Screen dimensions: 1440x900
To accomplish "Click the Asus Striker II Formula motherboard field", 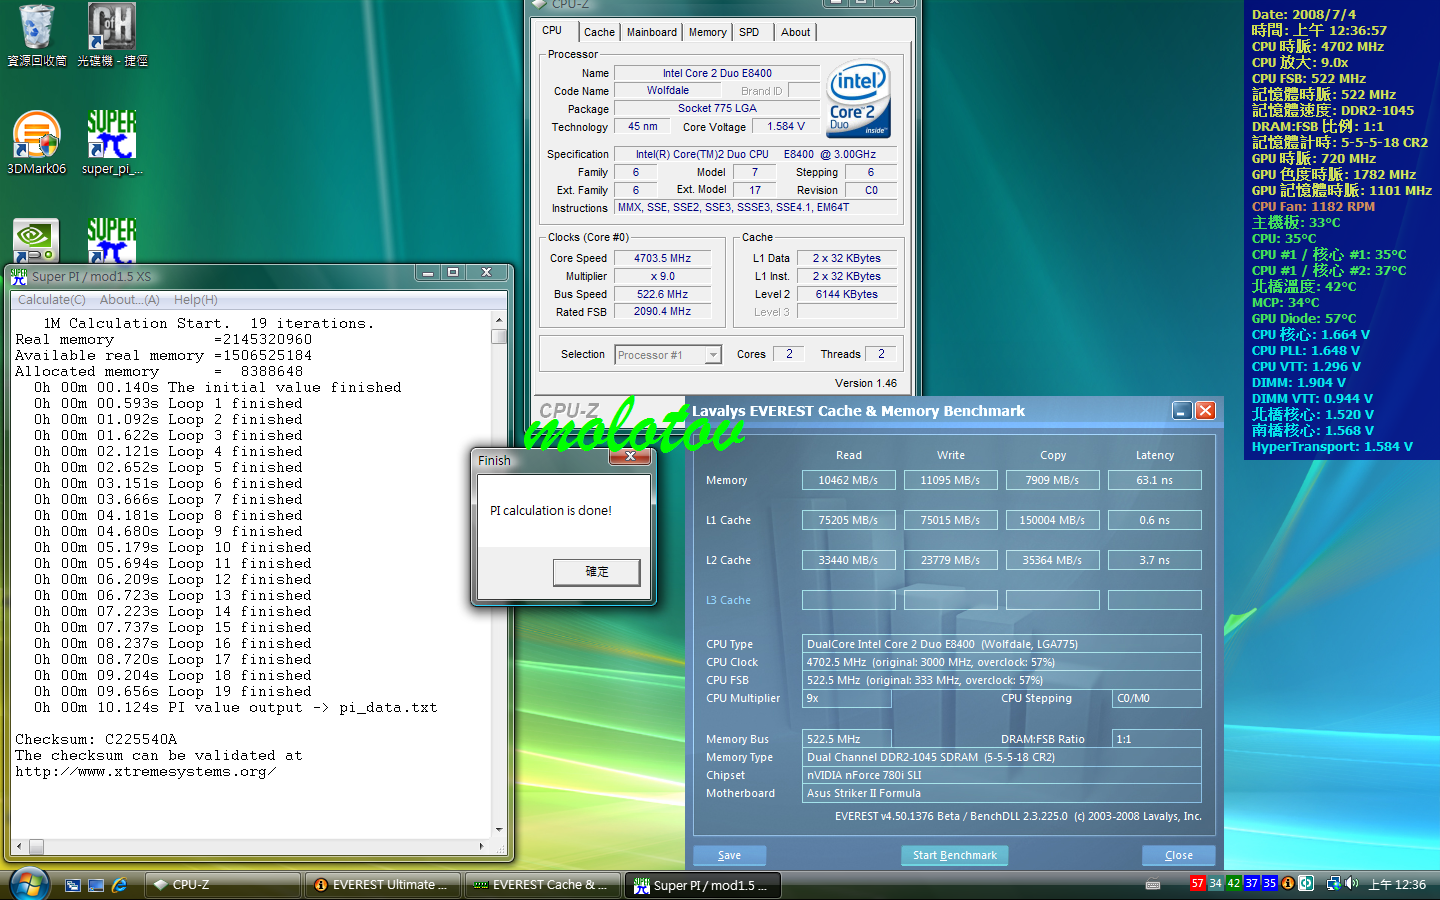I will (1002, 793).
